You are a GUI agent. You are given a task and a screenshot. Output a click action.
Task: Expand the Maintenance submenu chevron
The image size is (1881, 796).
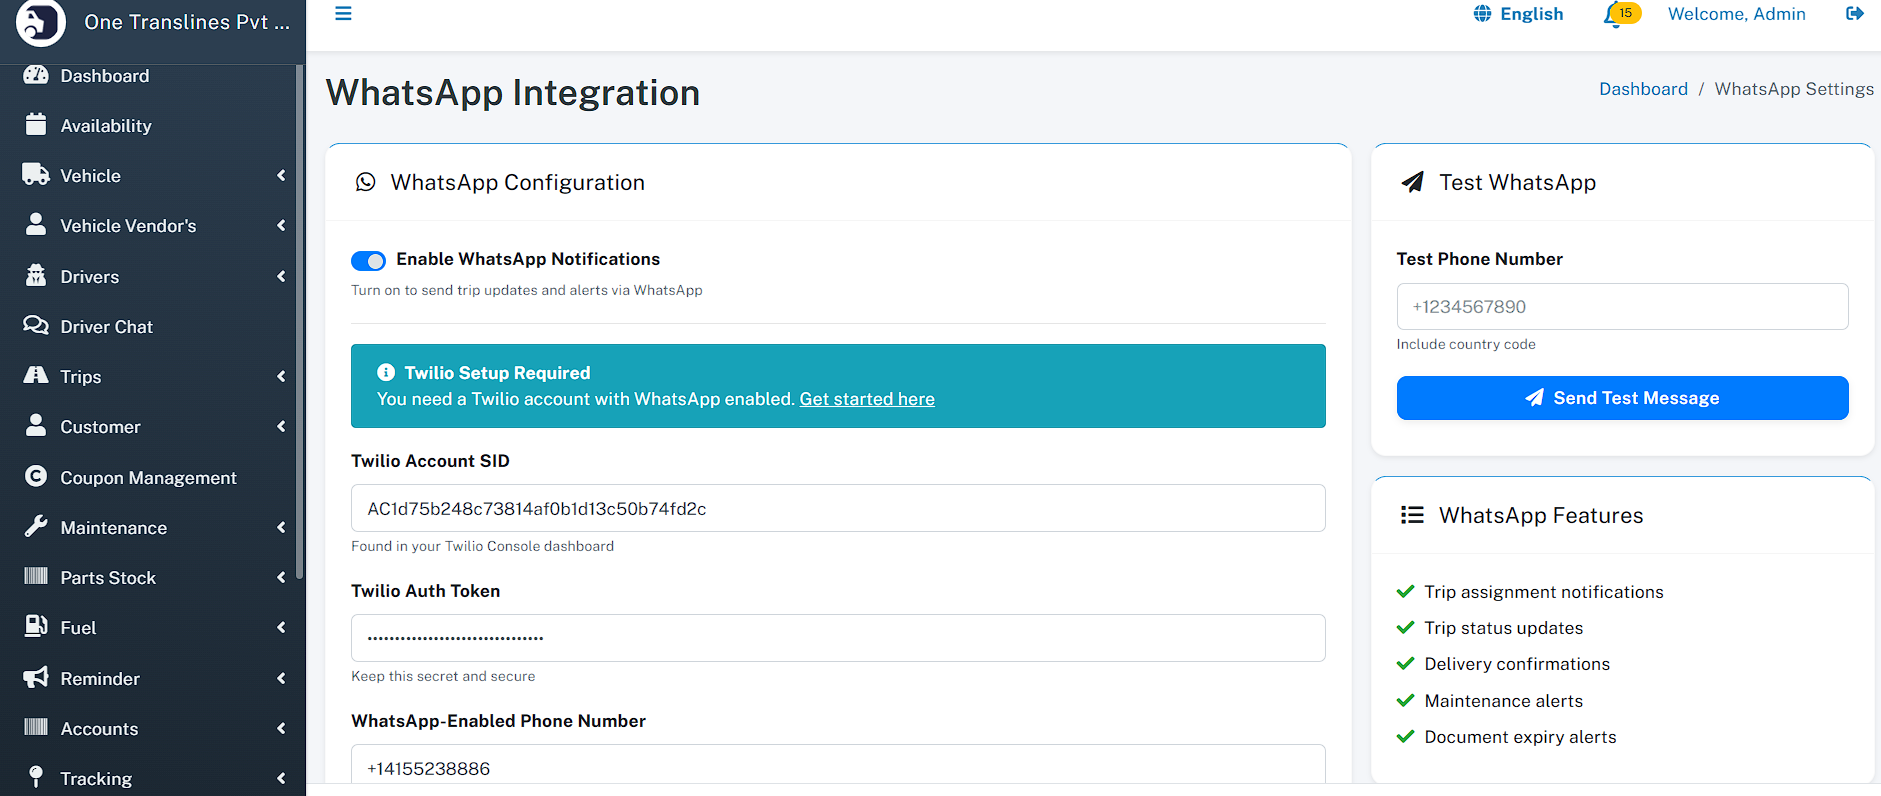(x=281, y=528)
